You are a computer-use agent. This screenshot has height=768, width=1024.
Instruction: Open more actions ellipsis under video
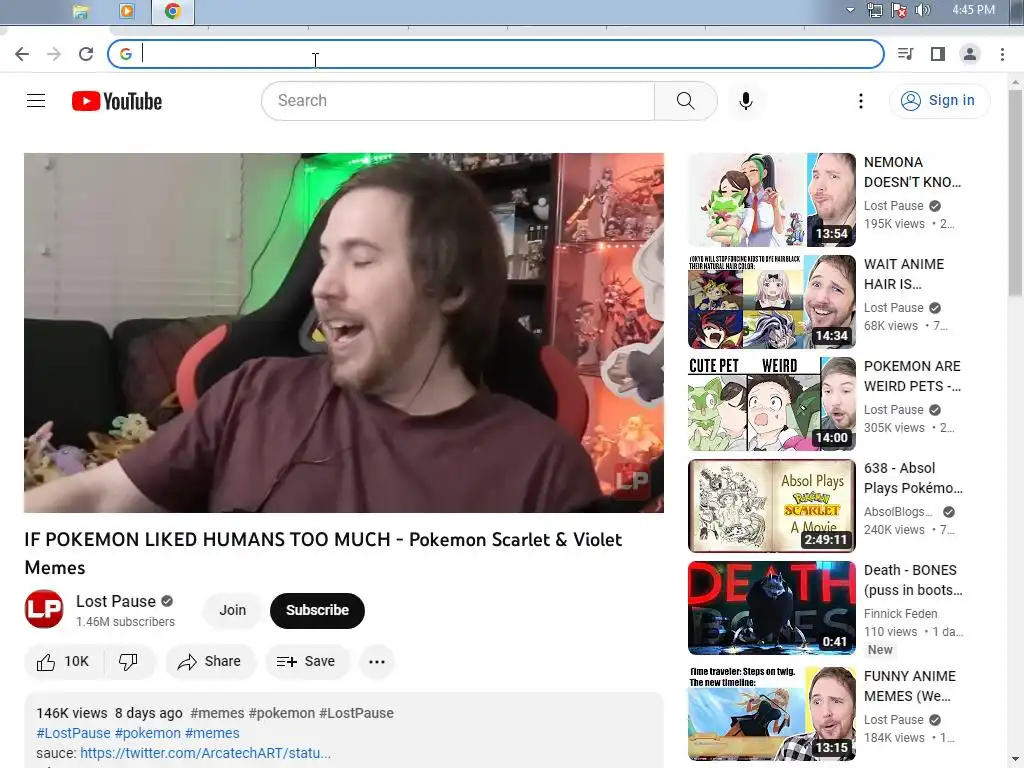(377, 662)
